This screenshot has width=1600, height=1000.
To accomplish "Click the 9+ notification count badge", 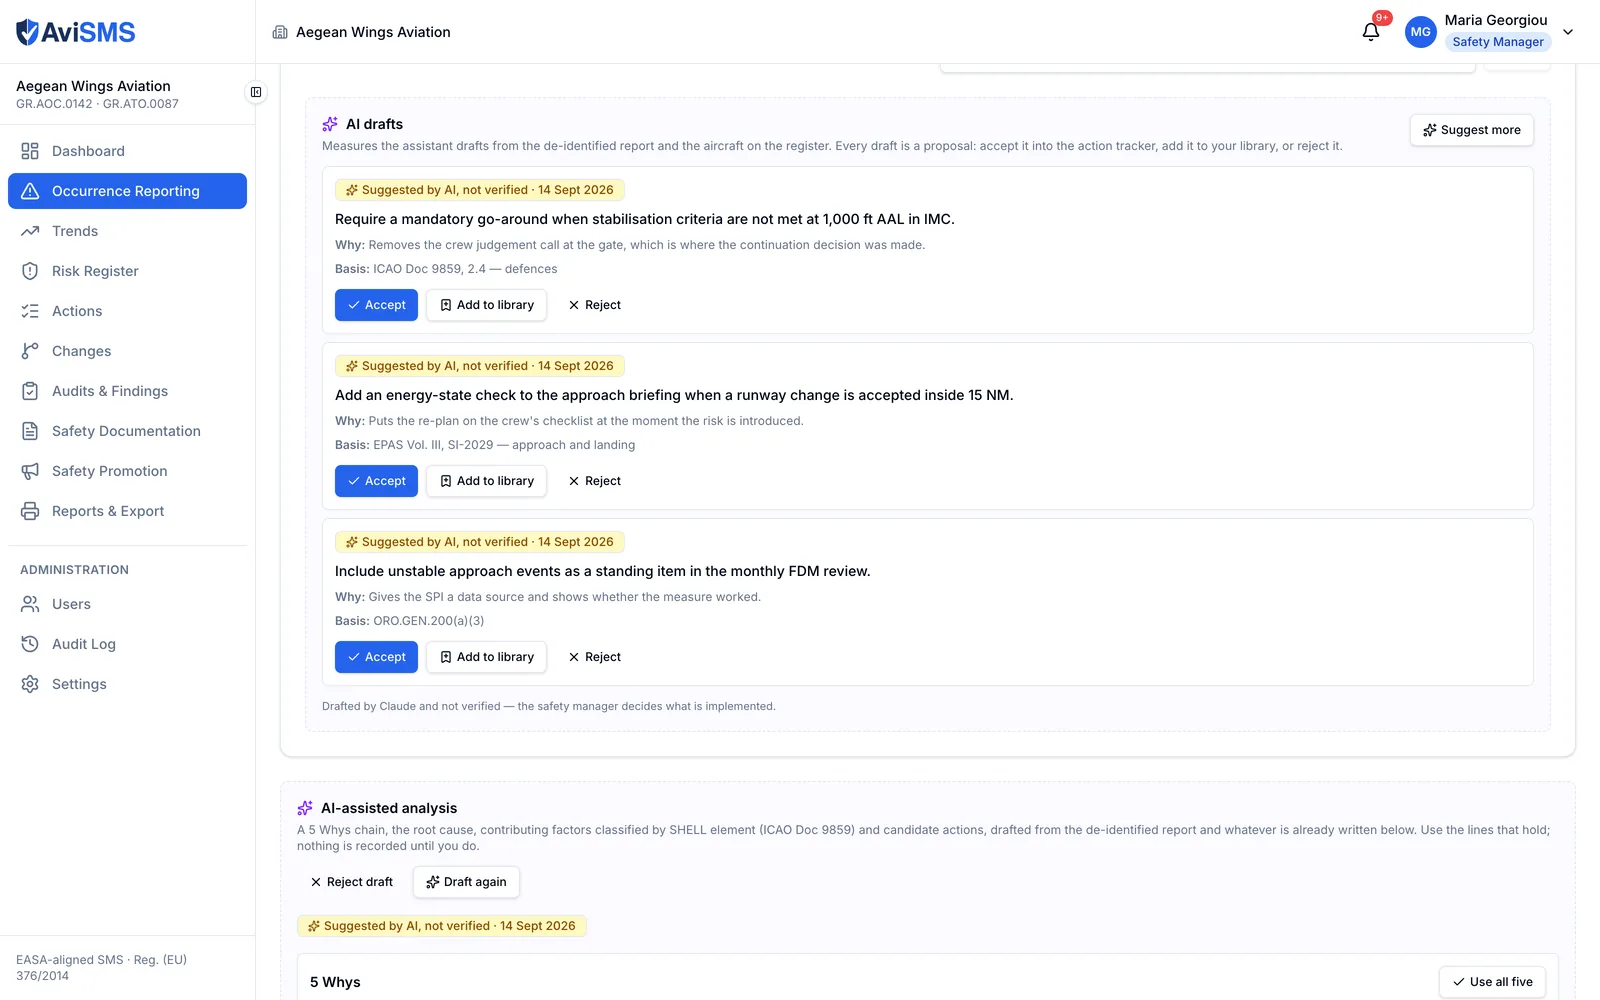I will [1382, 18].
